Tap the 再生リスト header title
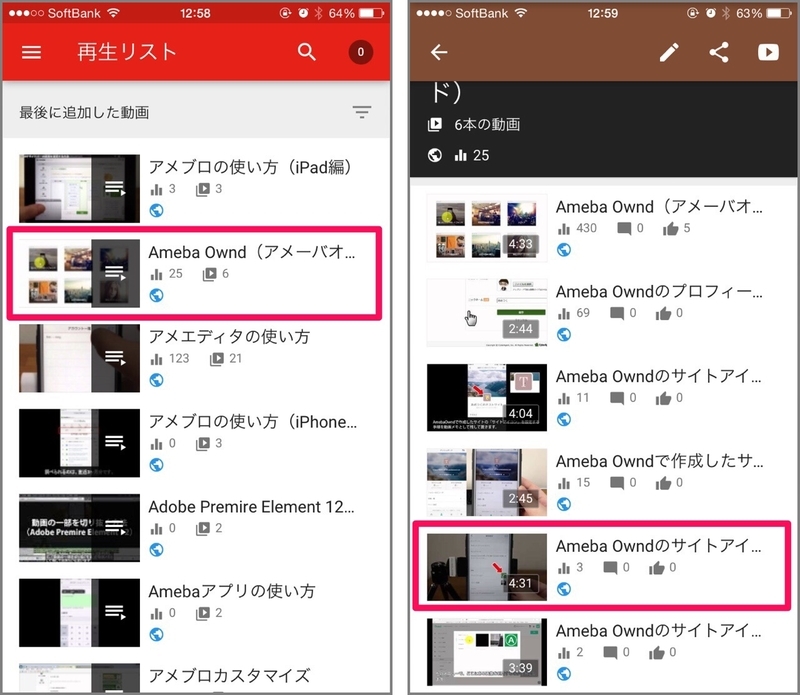 pos(127,52)
